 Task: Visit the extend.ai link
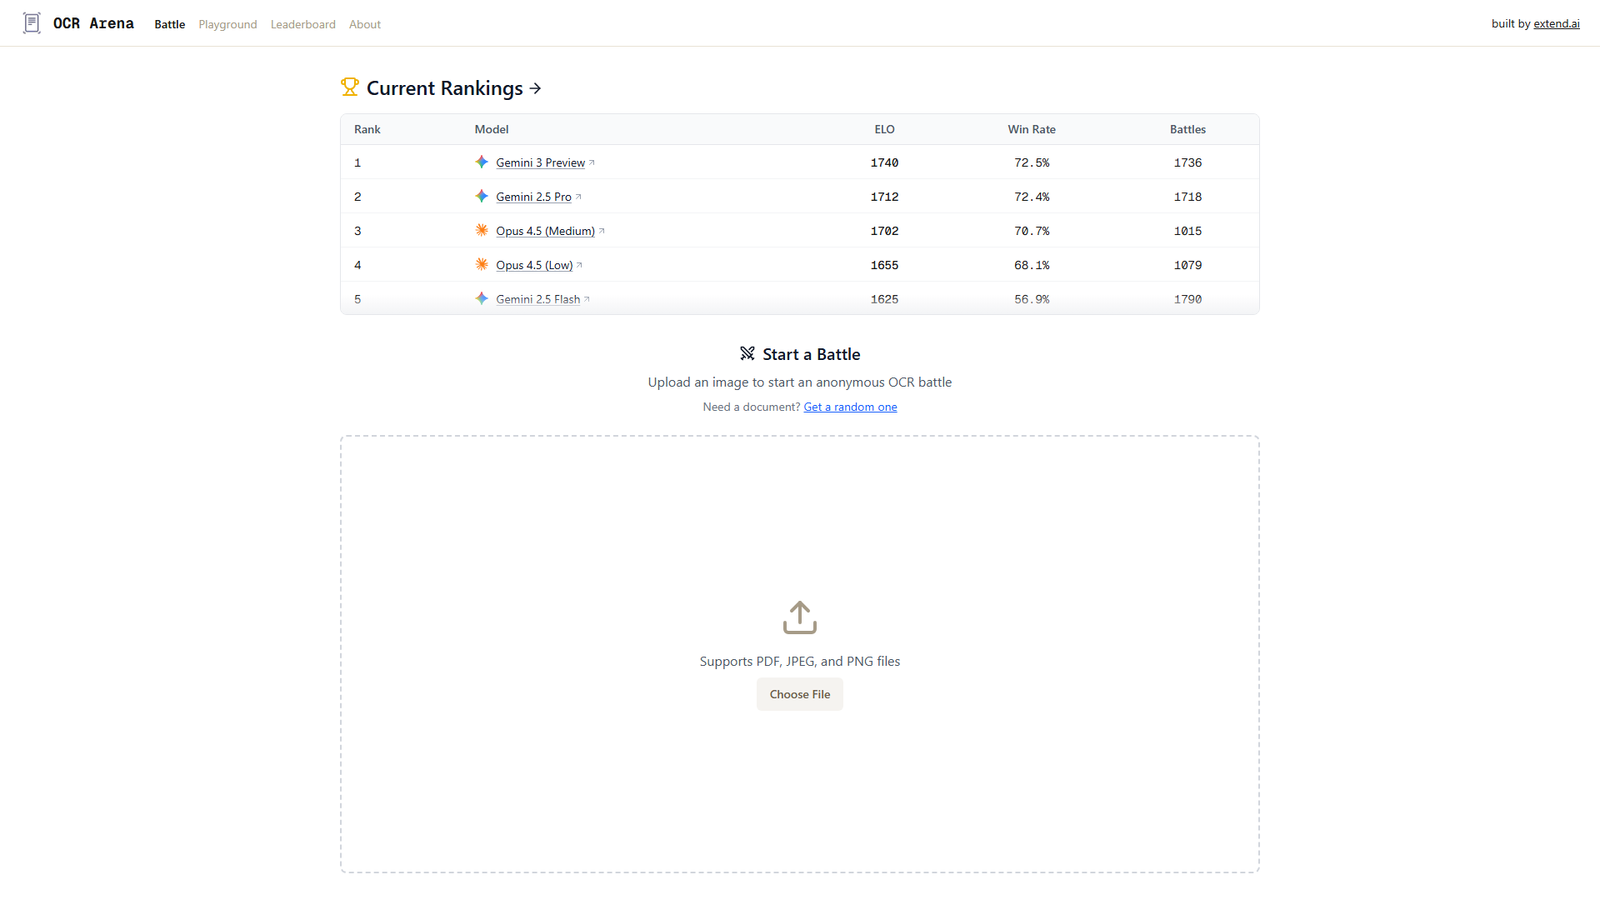coord(1556,24)
